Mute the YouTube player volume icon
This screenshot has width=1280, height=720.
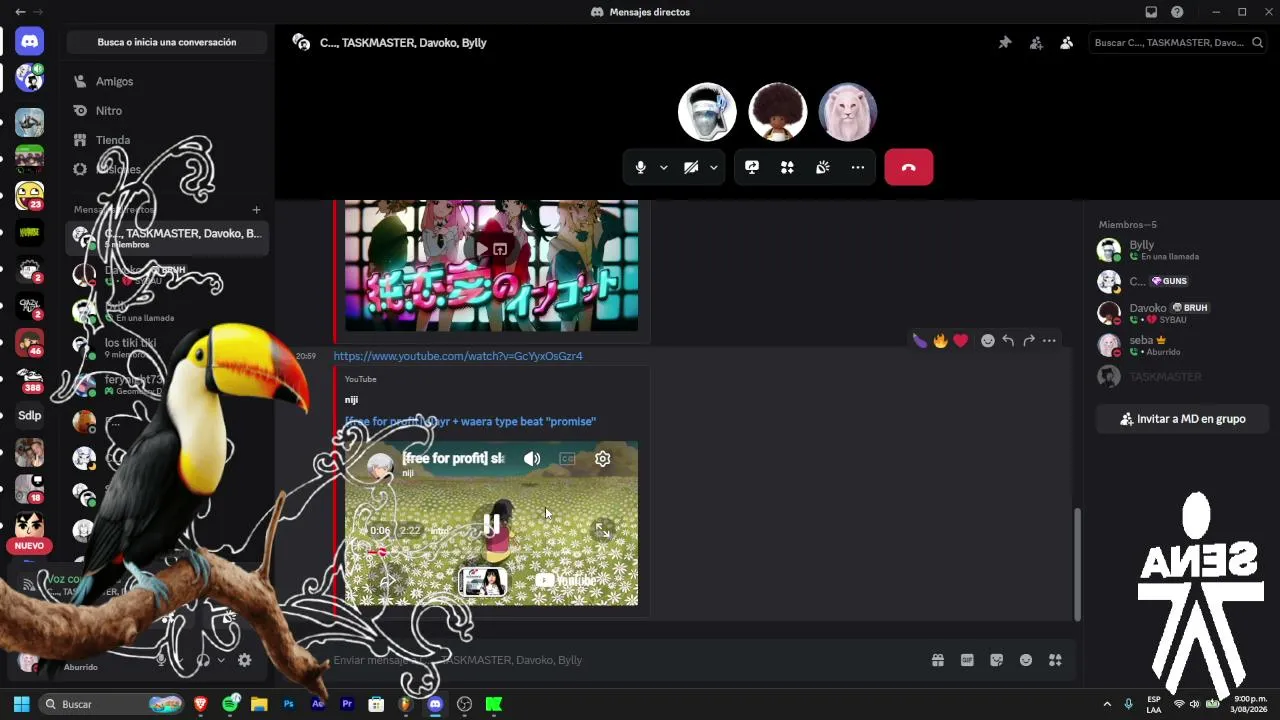(532, 459)
